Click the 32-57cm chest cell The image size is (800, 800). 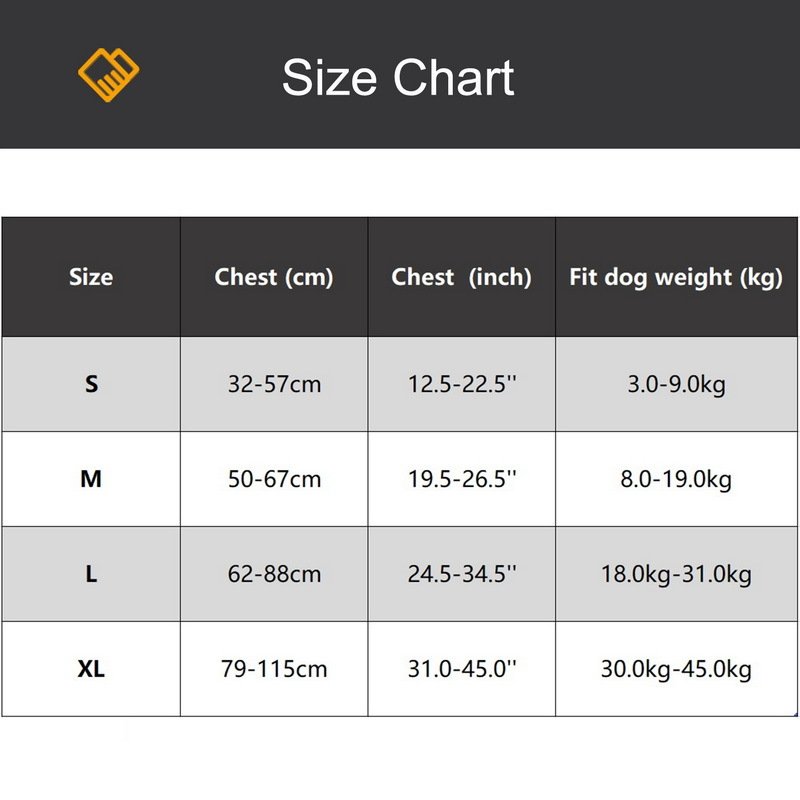274,384
